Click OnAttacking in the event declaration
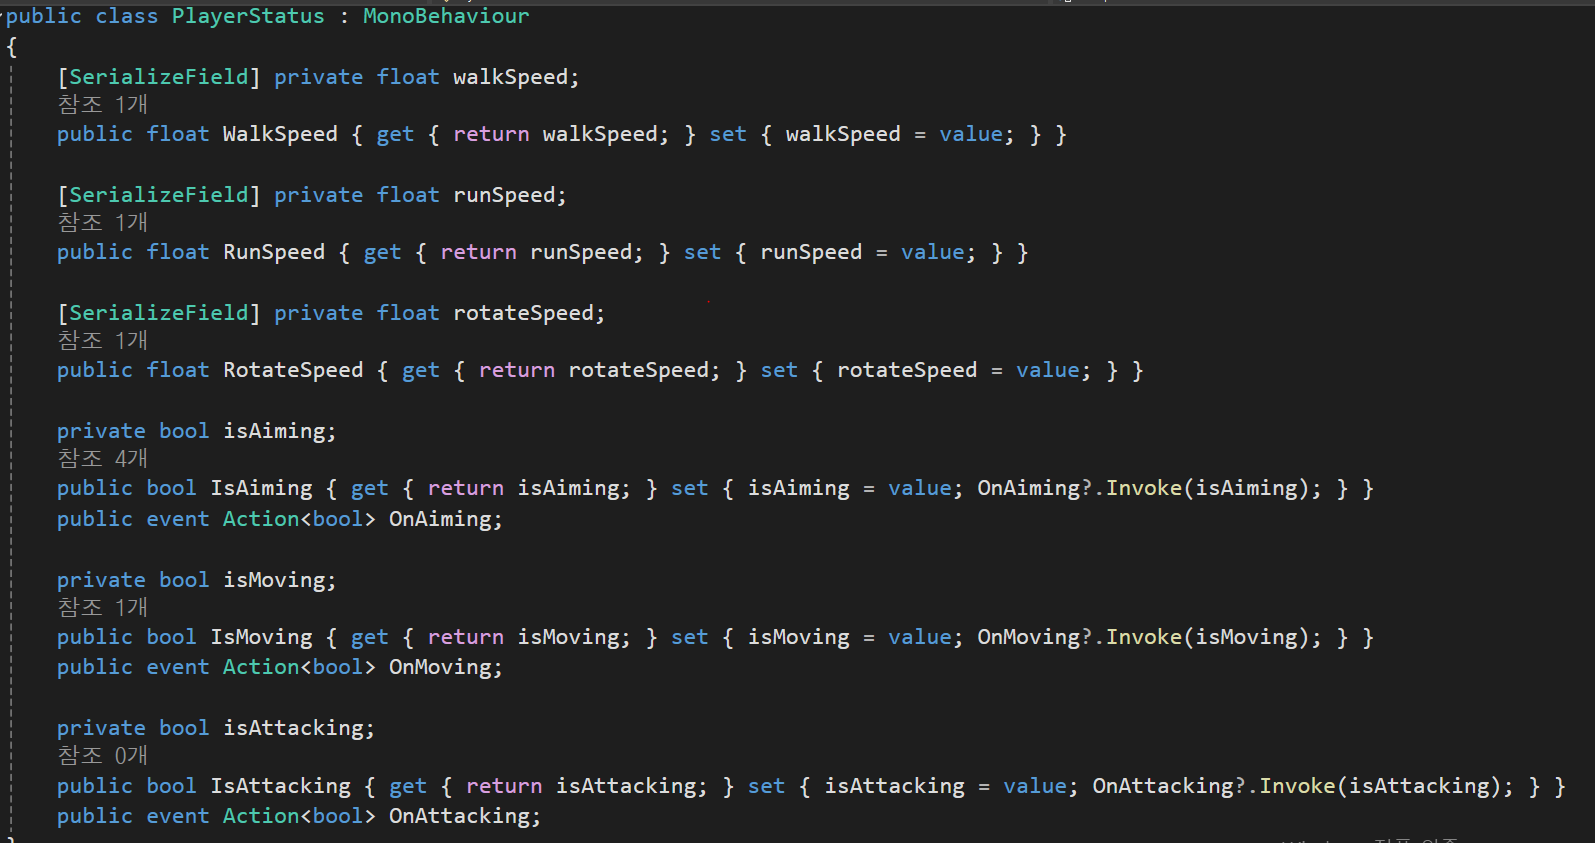 (459, 816)
